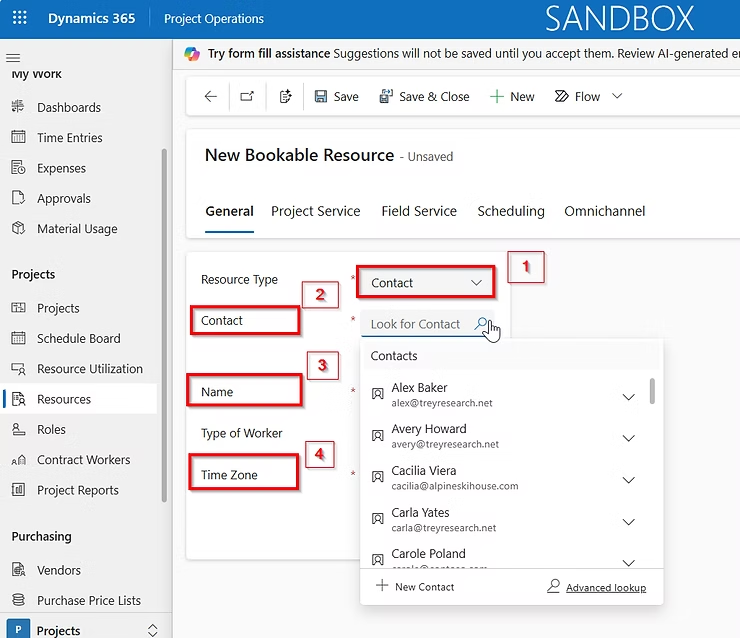Open Dashboards from the sidebar
The width and height of the screenshot is (740, 638).
click(x=68, y=107)
